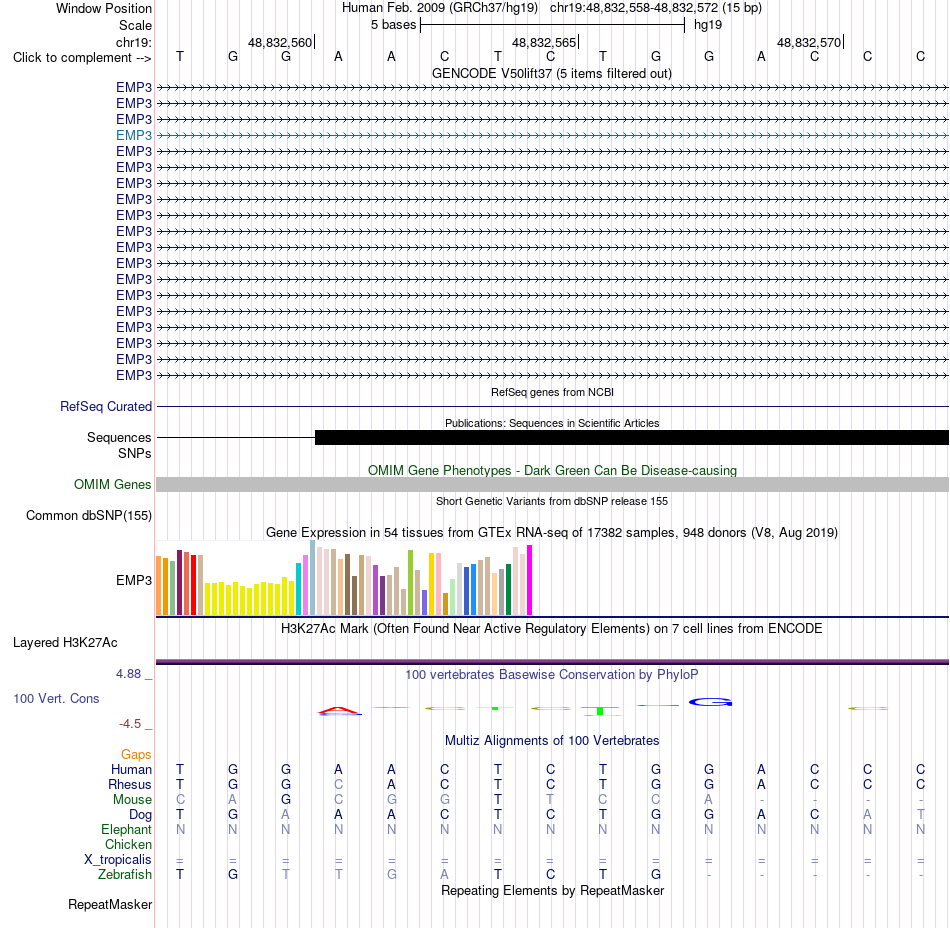Click the blue G logo in conservation track
The height and width of the screenshot is (928, 950).
coord(711,702)
